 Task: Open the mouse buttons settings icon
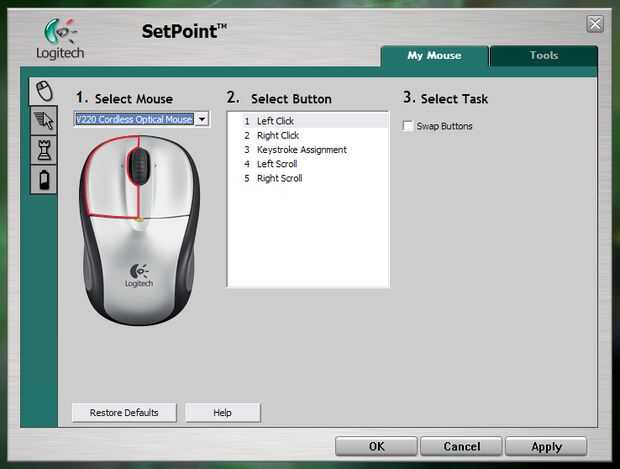click(44, 91)
